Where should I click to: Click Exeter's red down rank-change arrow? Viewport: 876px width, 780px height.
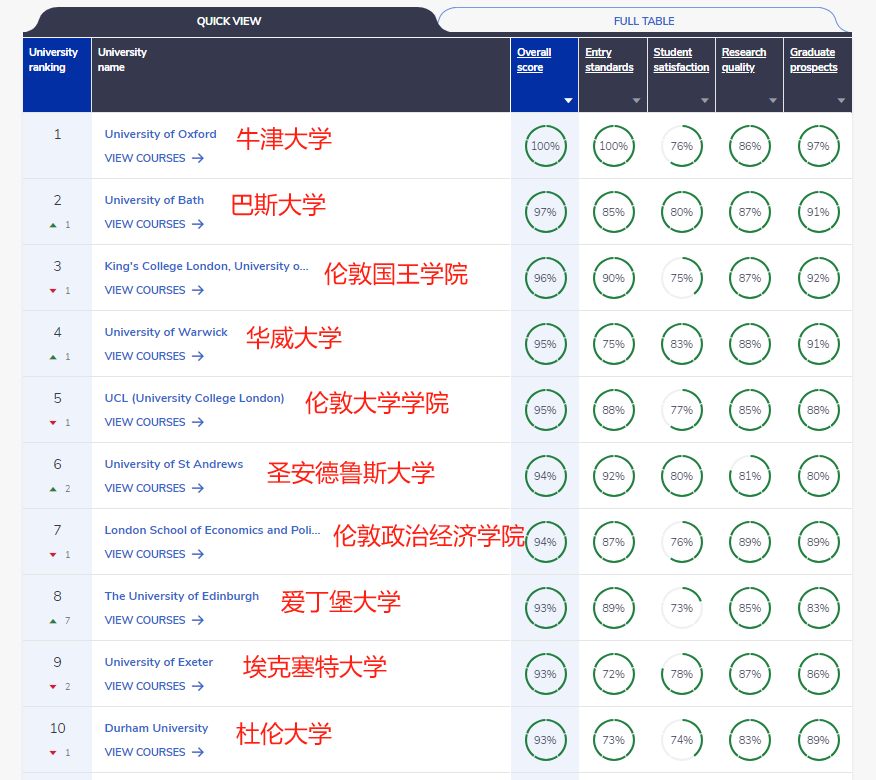click(x=53, y=686)
